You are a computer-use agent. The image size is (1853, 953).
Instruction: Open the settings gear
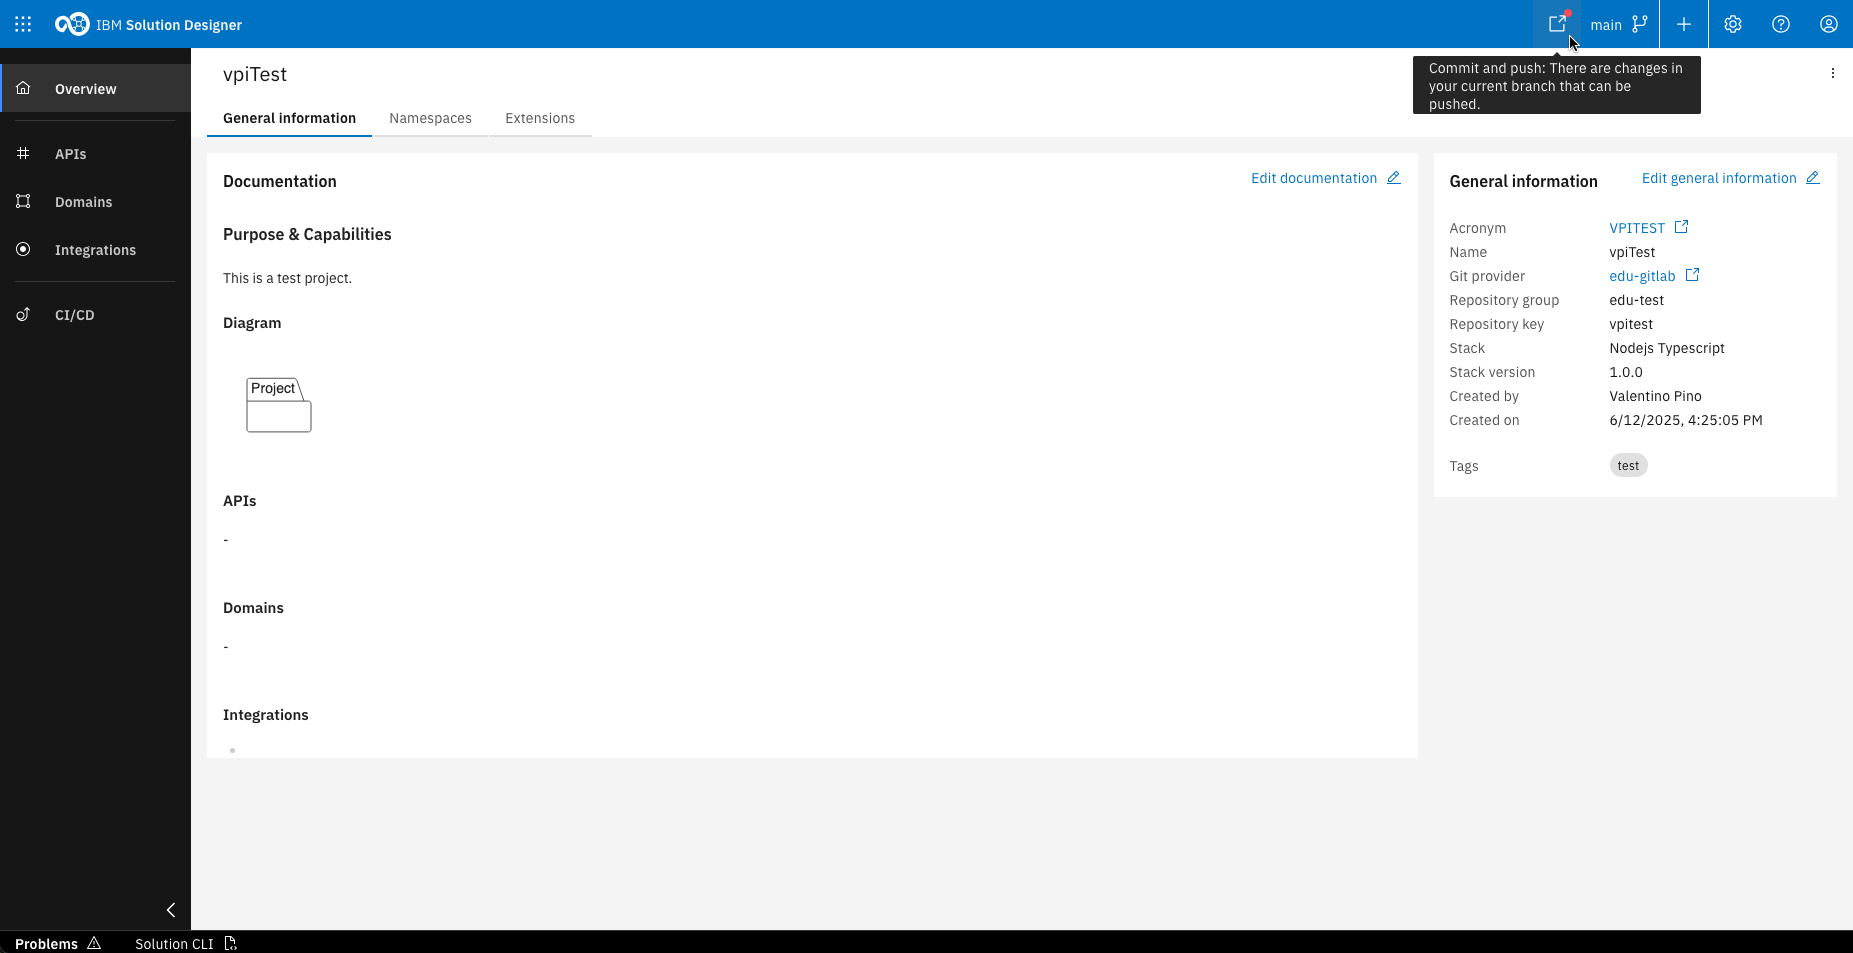(1732, 23)
